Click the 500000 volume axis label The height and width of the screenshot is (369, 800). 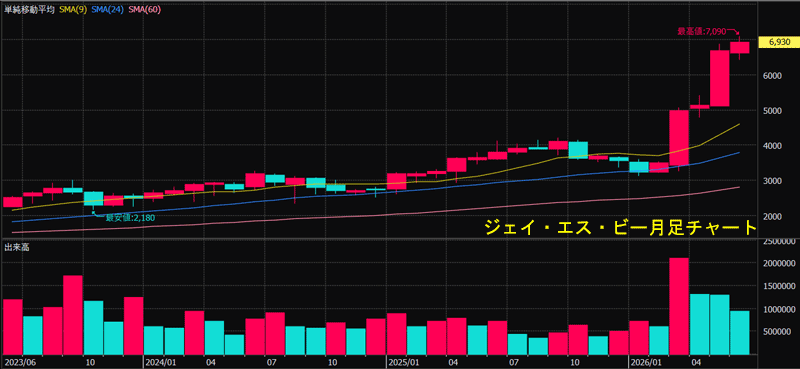pyautogui.click(x=777, y=332)
